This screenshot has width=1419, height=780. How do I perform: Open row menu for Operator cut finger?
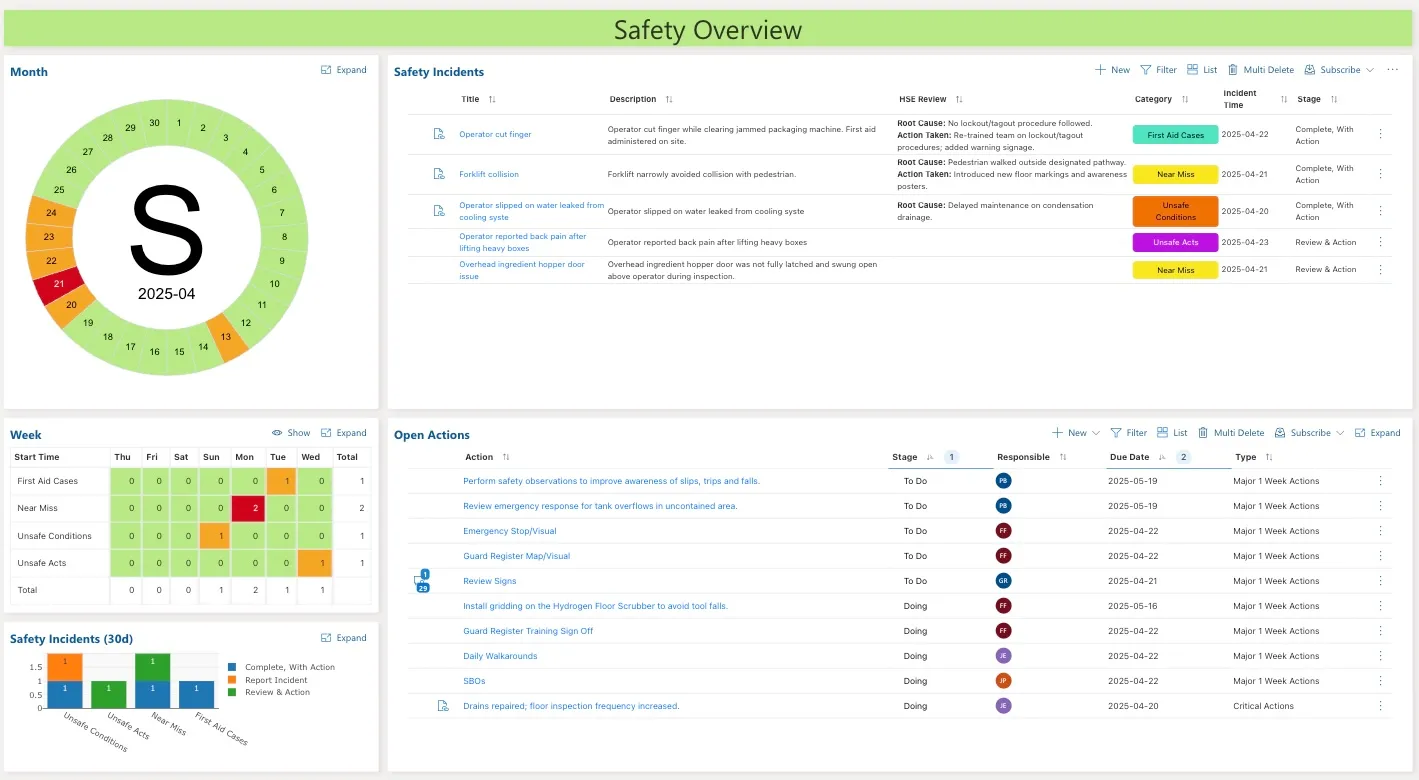[x=1381, y=134]
